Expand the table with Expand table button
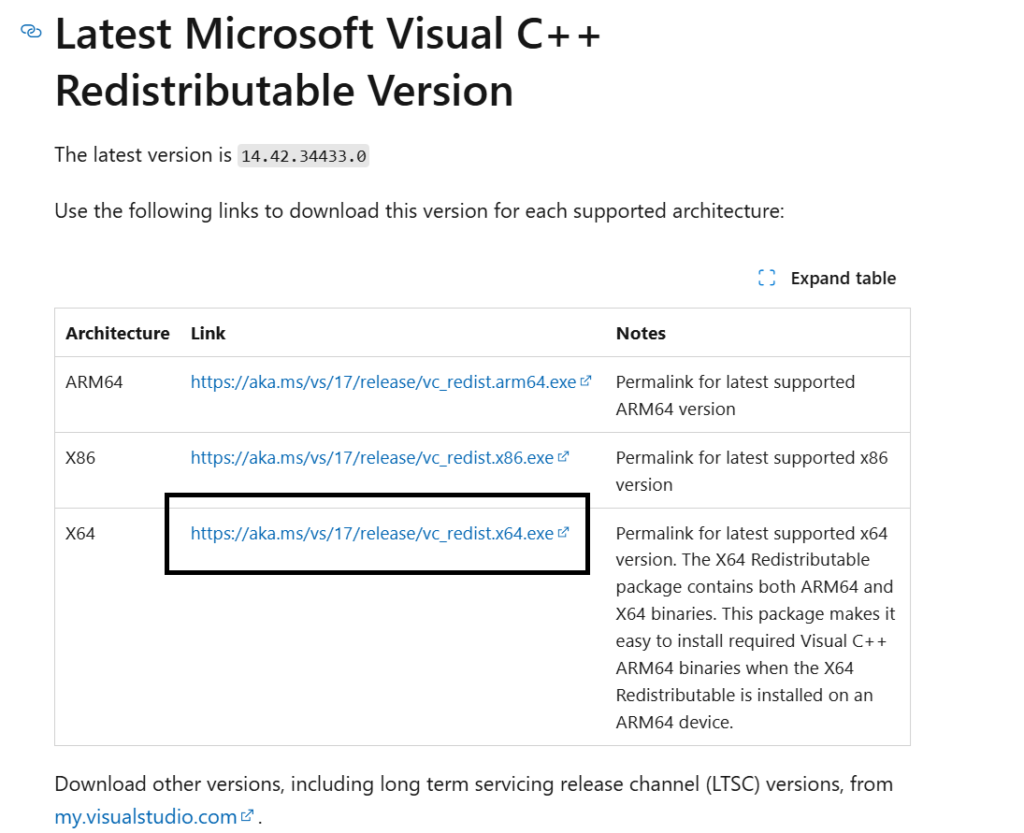This screenshot has width=1024, height=833. [x=827, y=278]
